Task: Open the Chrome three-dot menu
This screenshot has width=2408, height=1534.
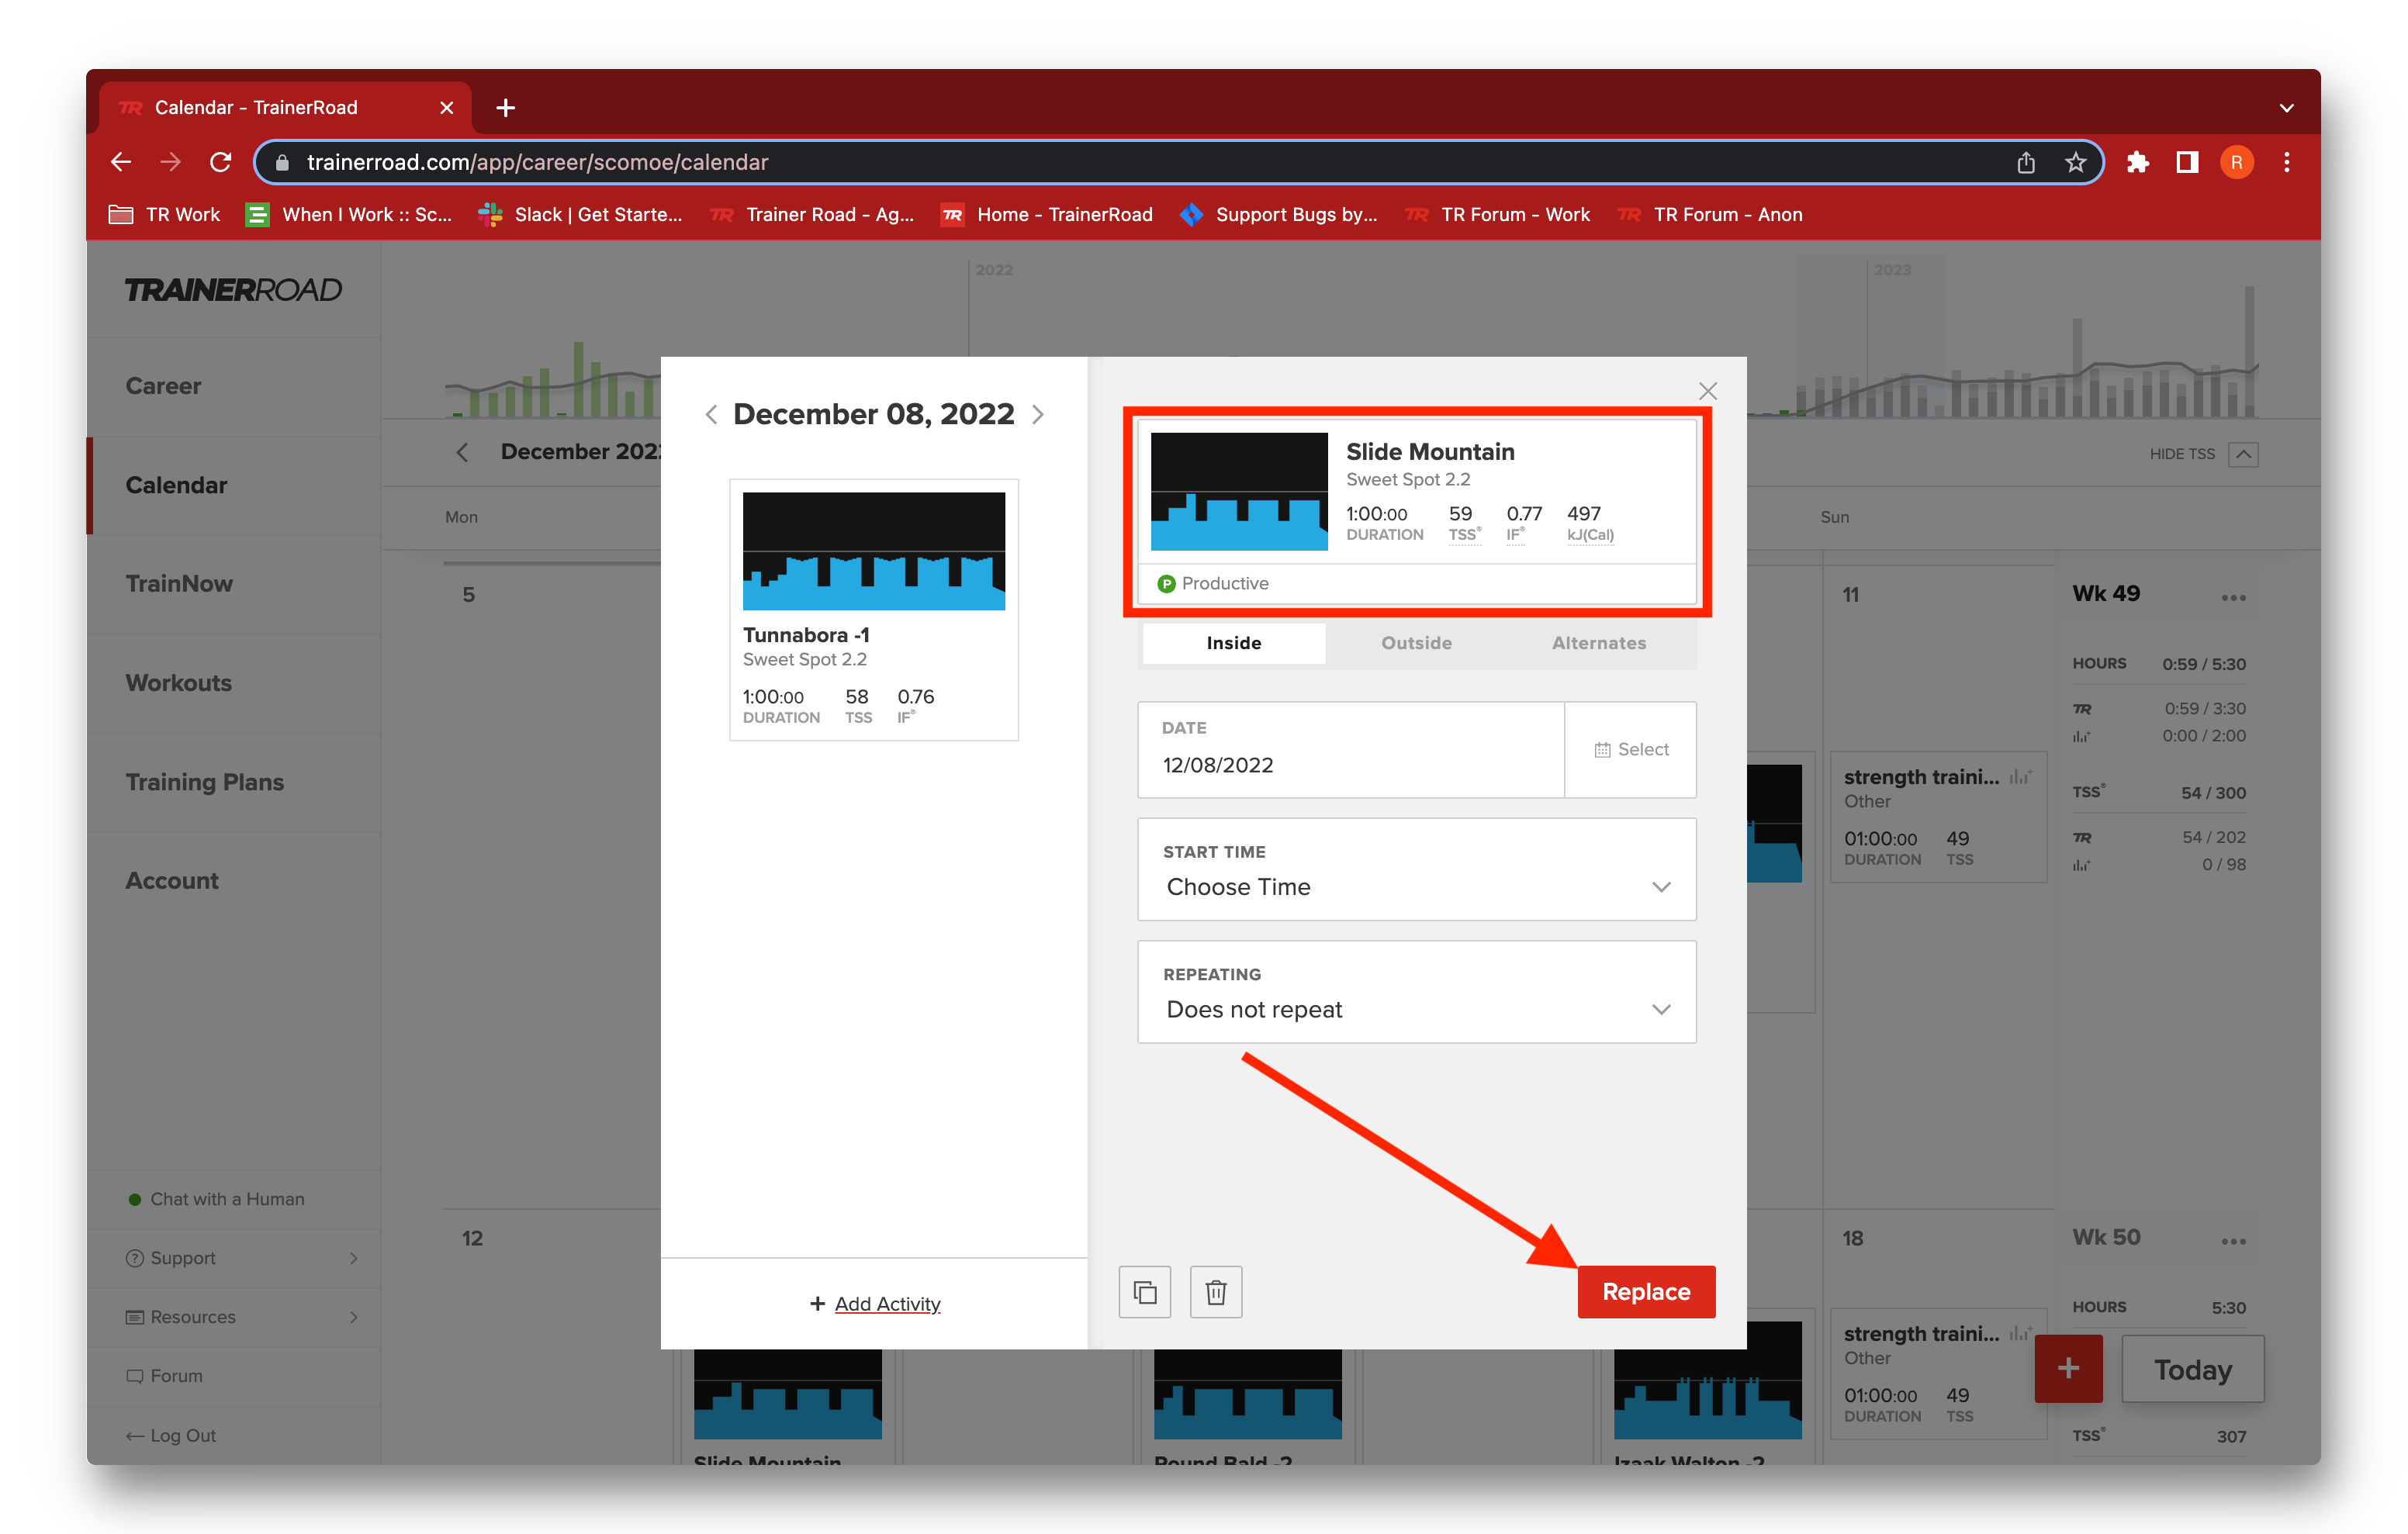Action: pyautogui.click(x=2287, y=162)
